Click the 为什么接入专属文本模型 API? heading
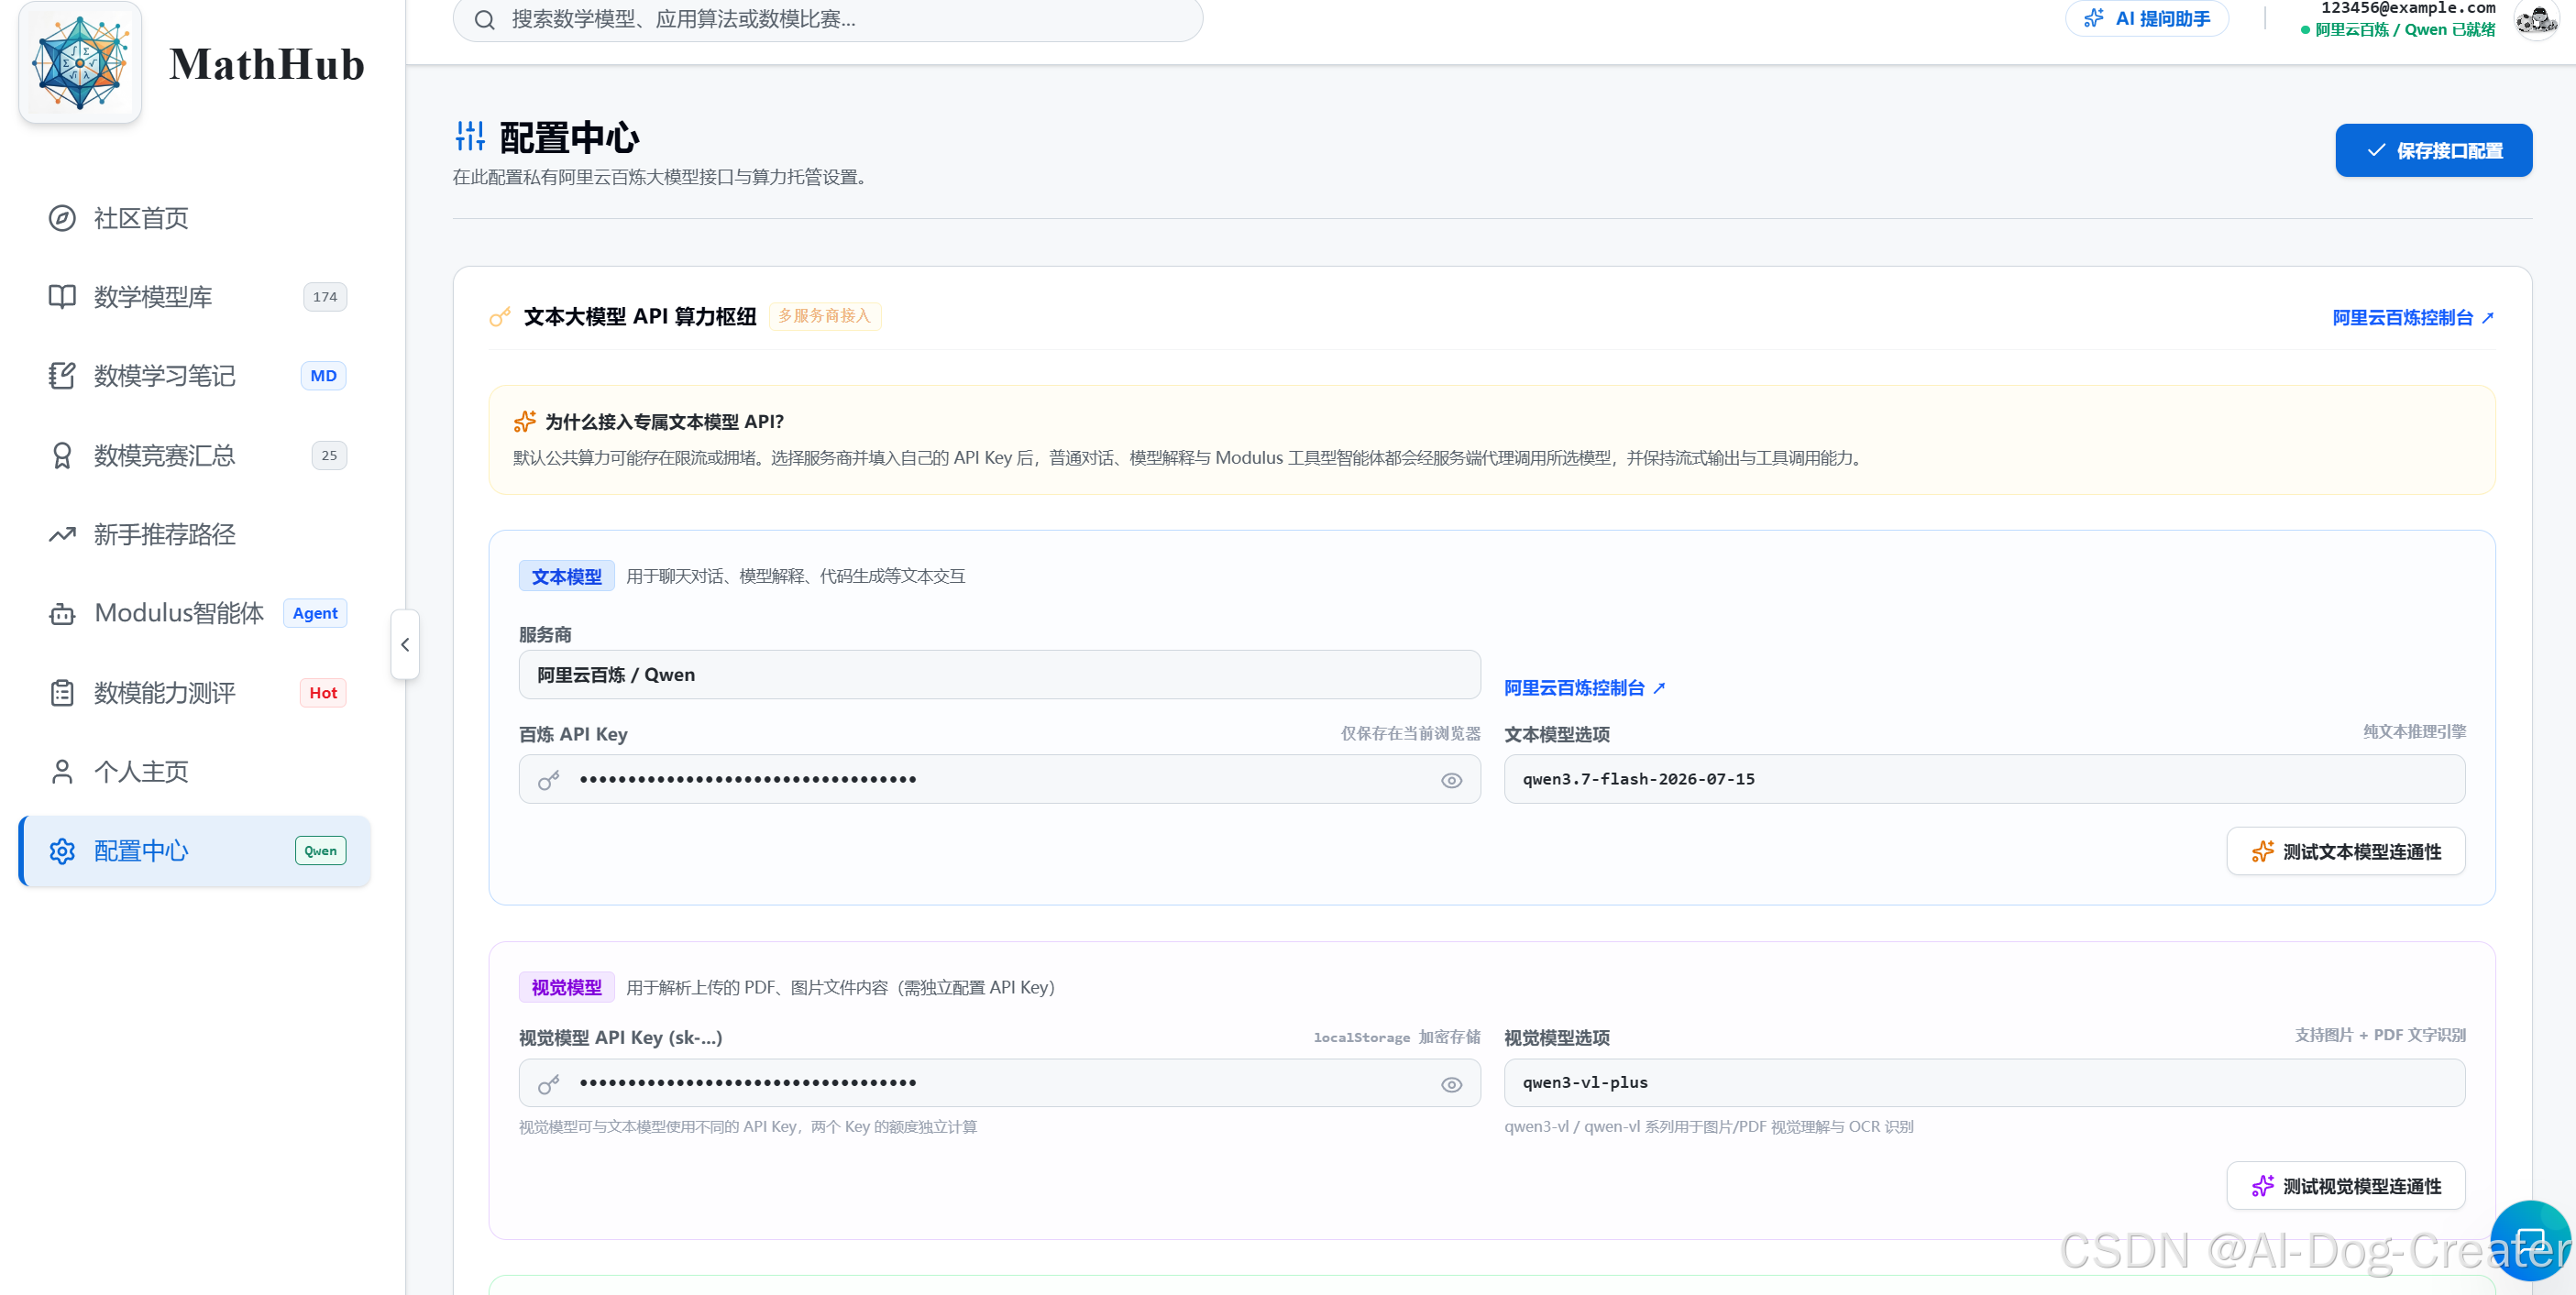 click(x=665, y=422)
